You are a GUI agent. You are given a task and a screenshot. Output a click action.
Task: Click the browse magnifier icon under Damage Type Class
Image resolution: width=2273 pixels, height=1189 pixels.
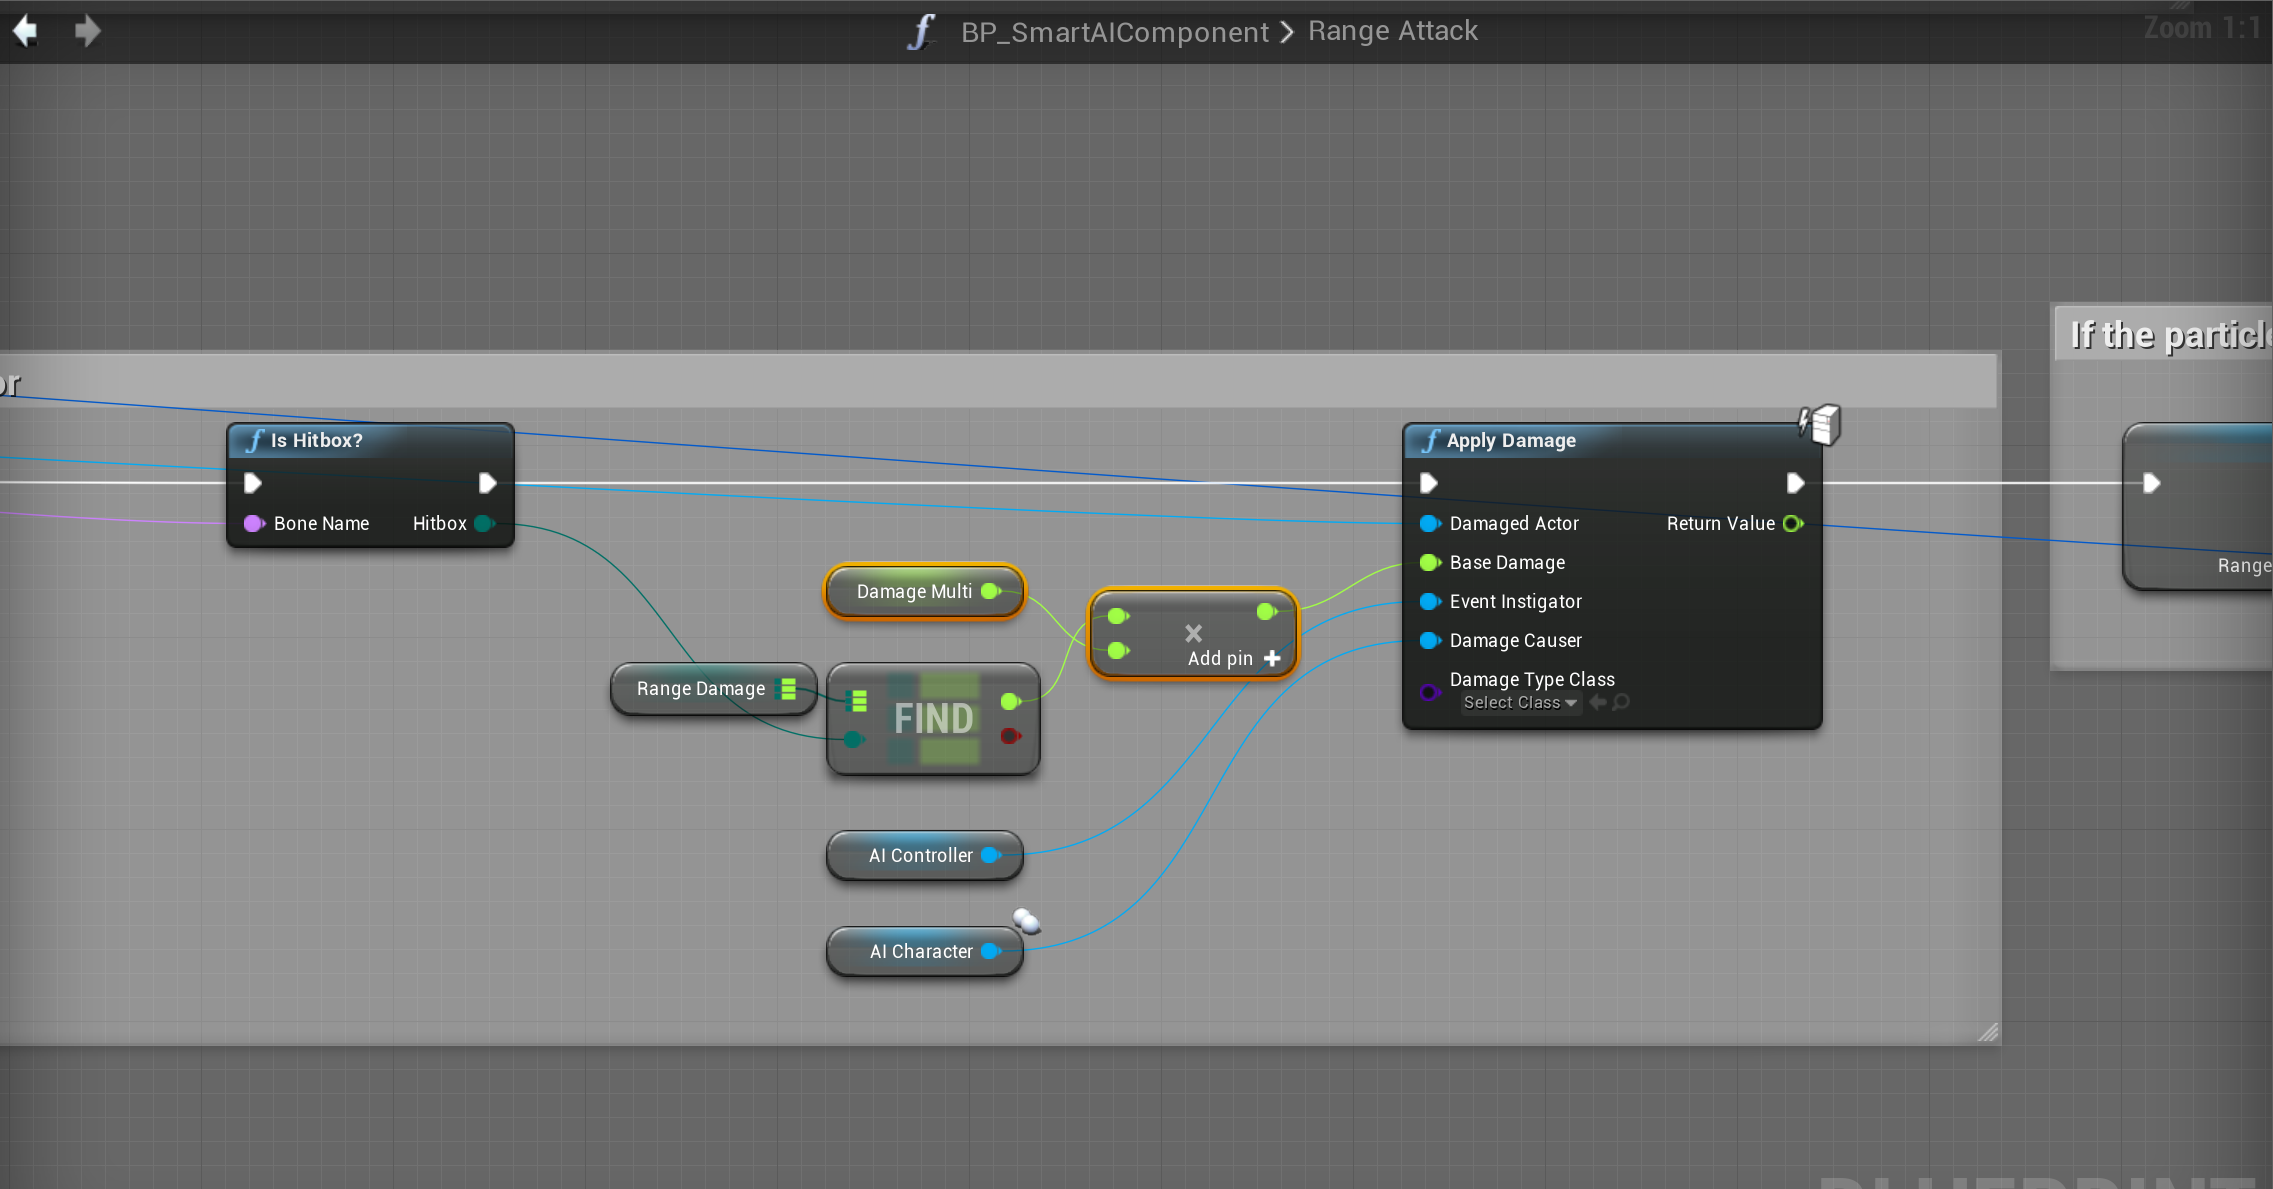tap(1621, 702)
